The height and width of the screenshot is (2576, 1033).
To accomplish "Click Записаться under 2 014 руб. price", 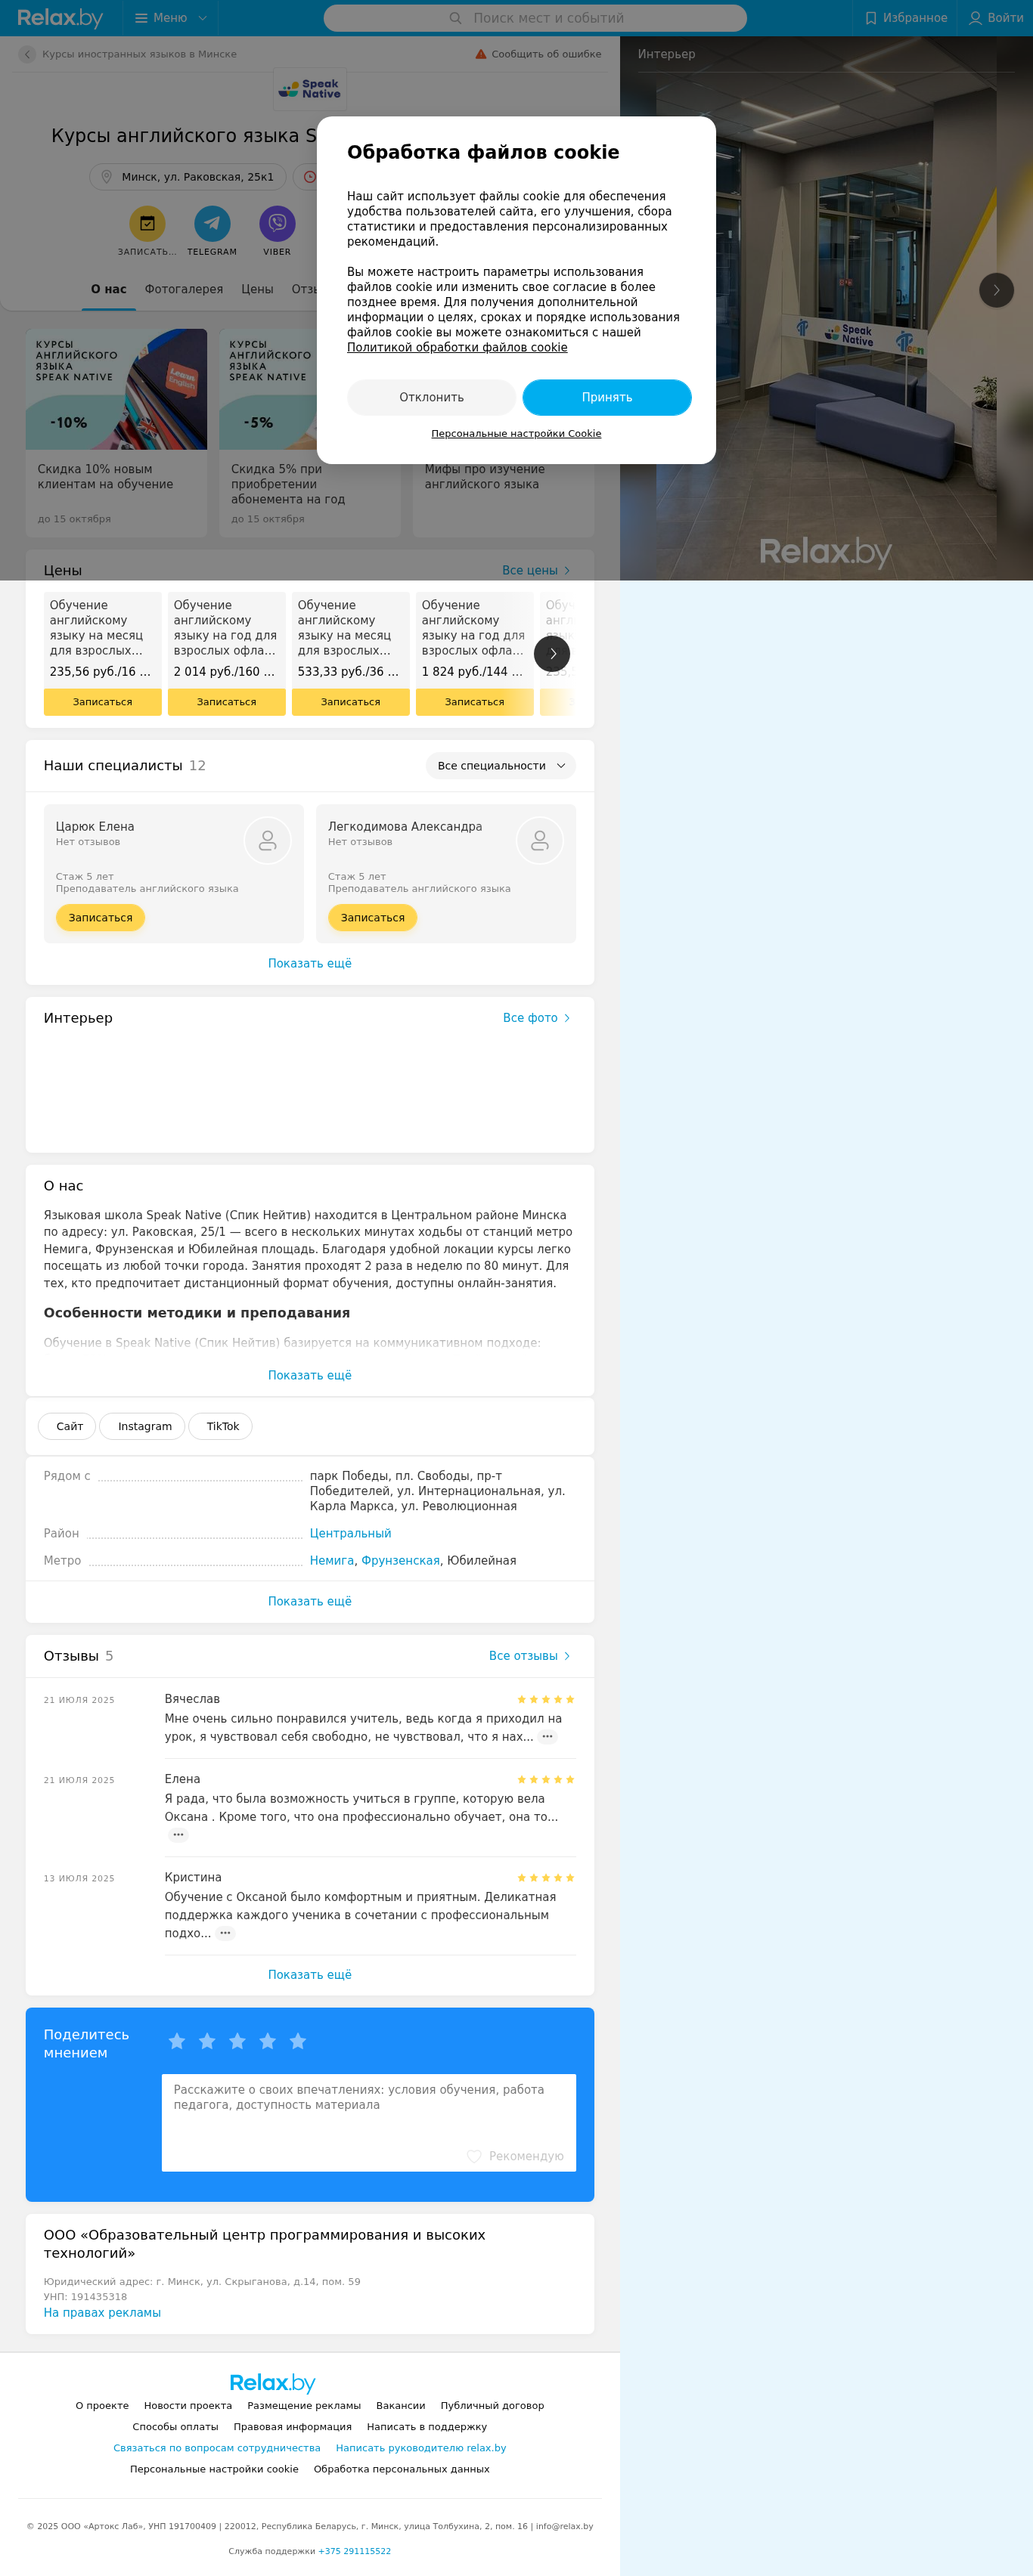I will [x=226, y=702].
